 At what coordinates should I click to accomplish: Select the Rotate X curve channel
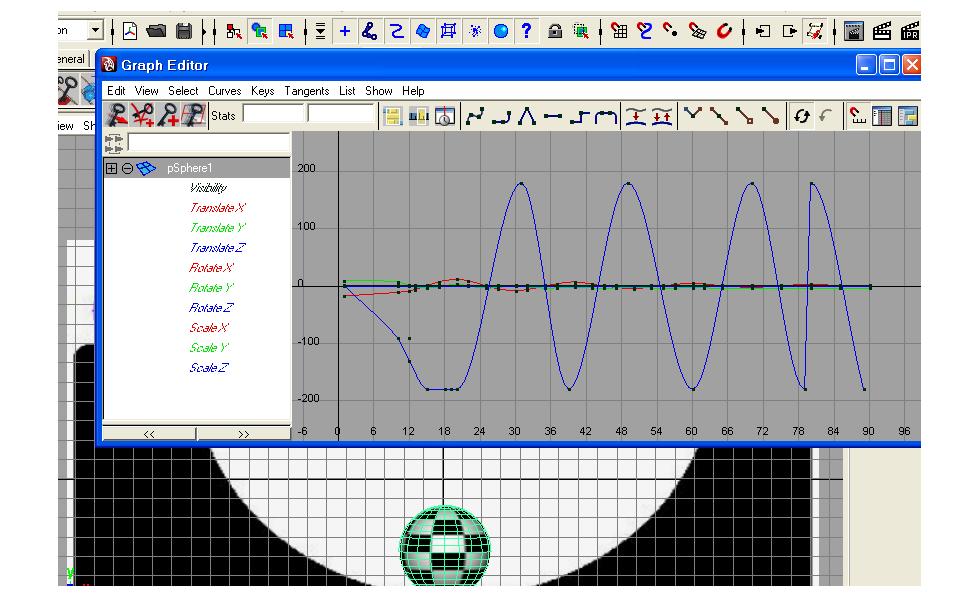(211, 268)
